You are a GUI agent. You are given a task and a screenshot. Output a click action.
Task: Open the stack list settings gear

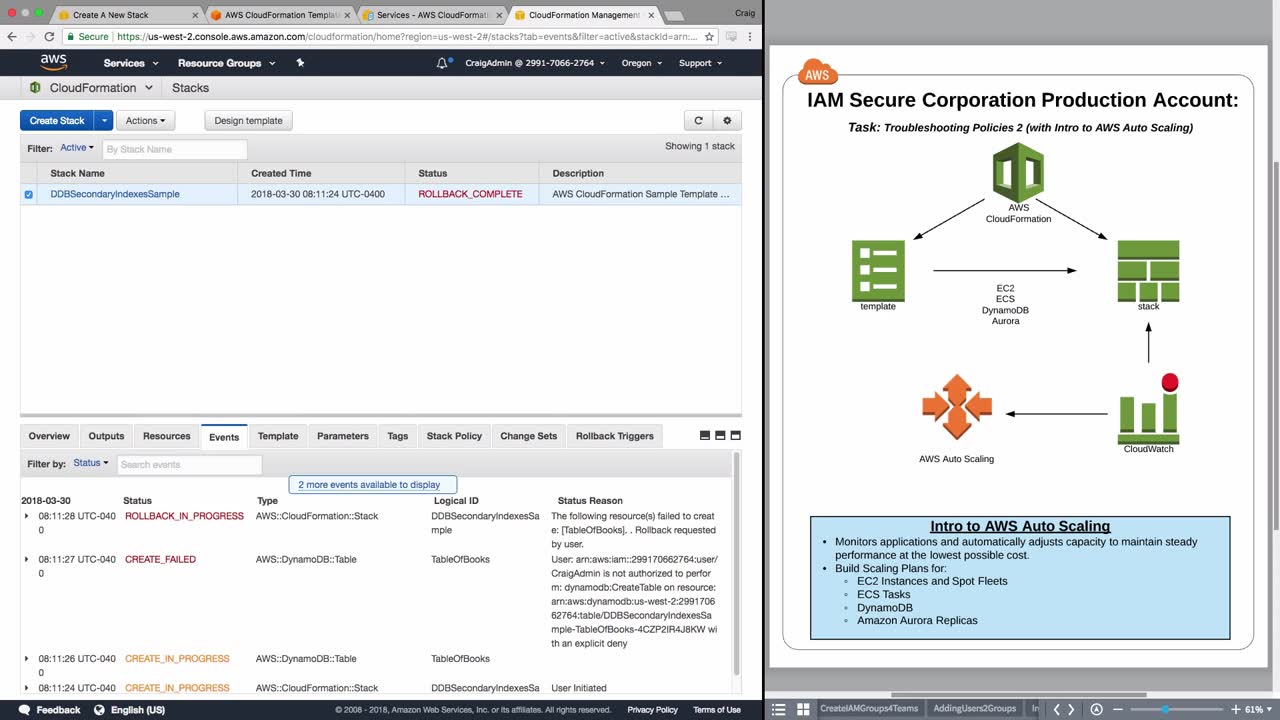(x=727, y=121)
